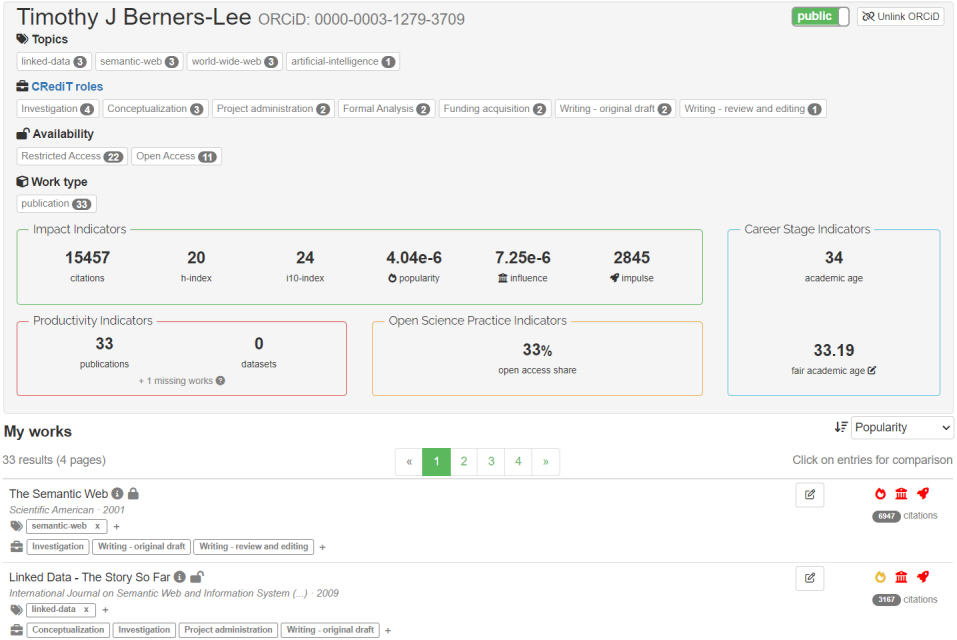Filter by Writing - original draft count 2
957x640 pixels.
(615, 109)
